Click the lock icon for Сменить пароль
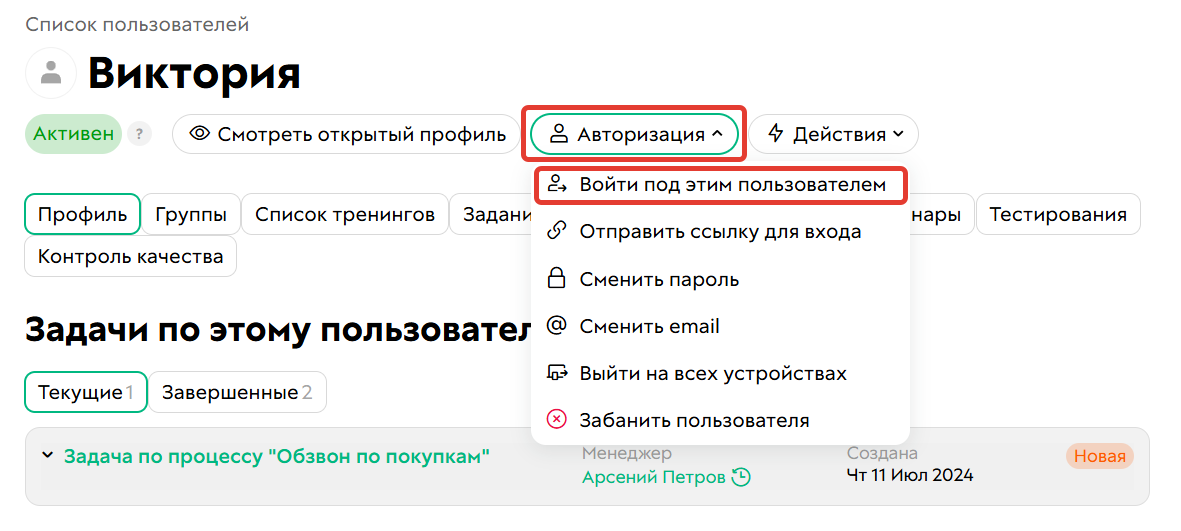The width and height of the screenshot is (1181, 531). [557, 279]
